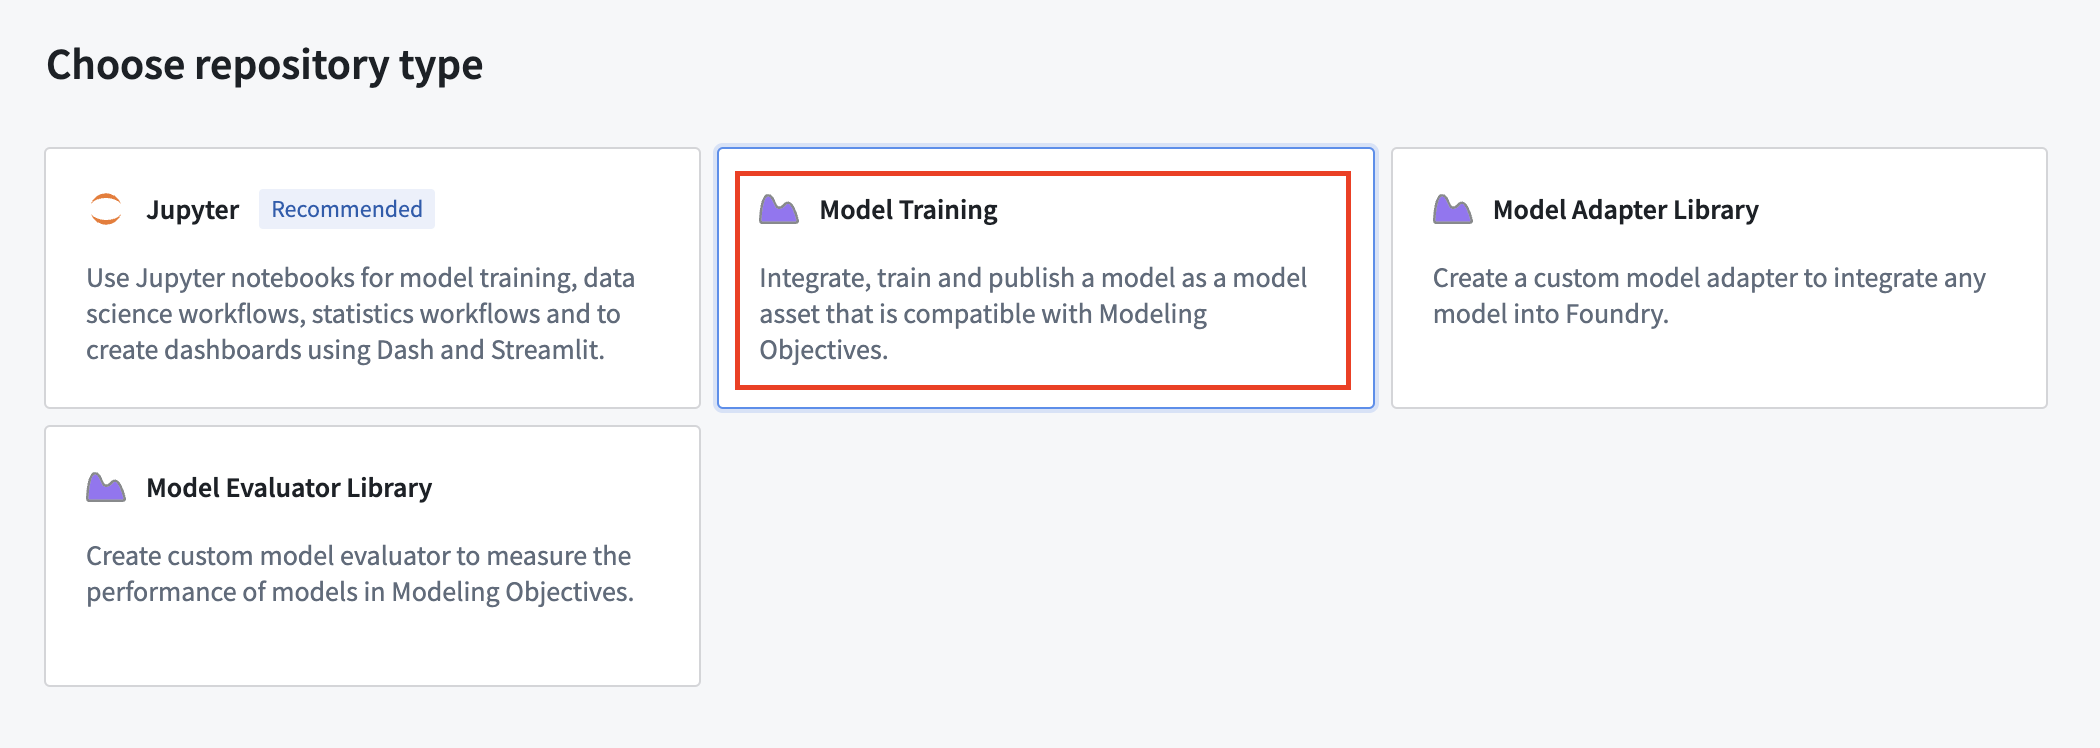
Task: Pick the Model Evaluator Library card
Action: 372,556
